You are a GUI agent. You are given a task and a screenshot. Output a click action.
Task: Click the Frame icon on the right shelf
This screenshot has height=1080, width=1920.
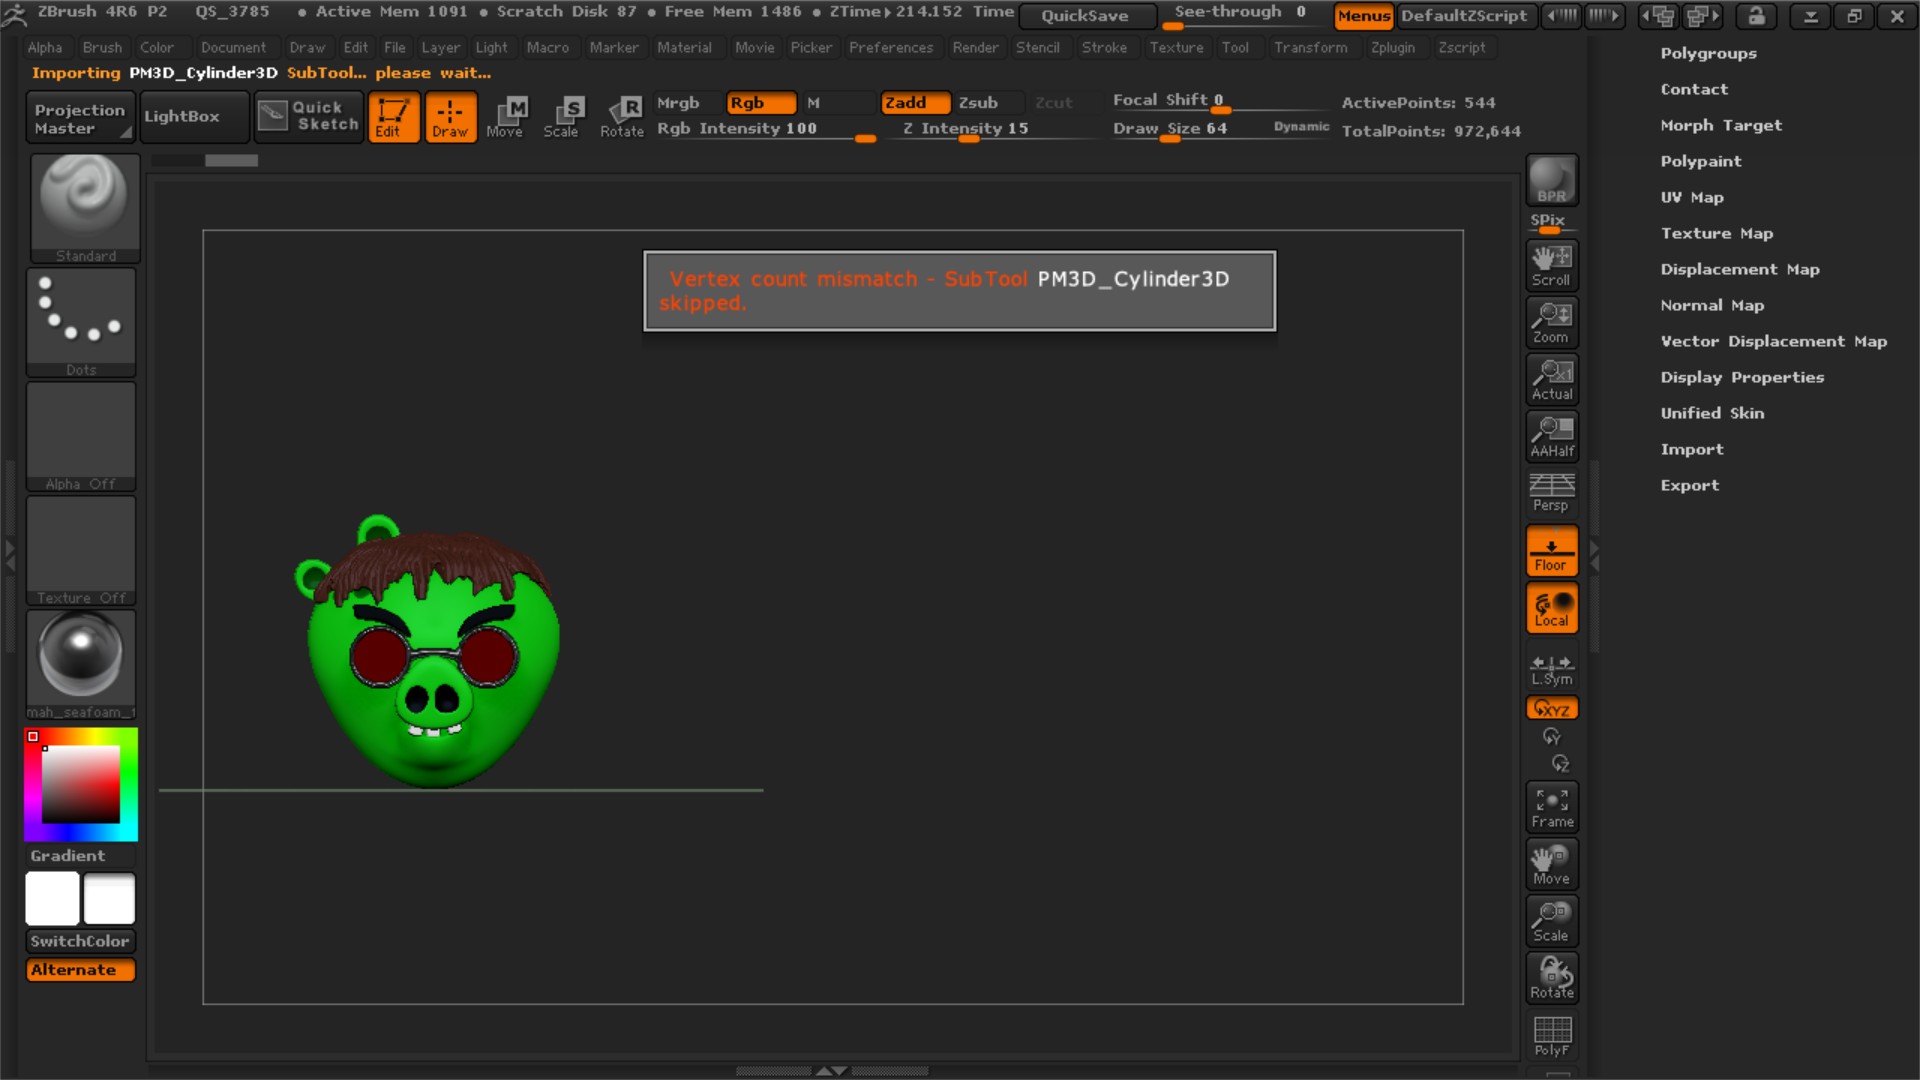pos(1551,806)
